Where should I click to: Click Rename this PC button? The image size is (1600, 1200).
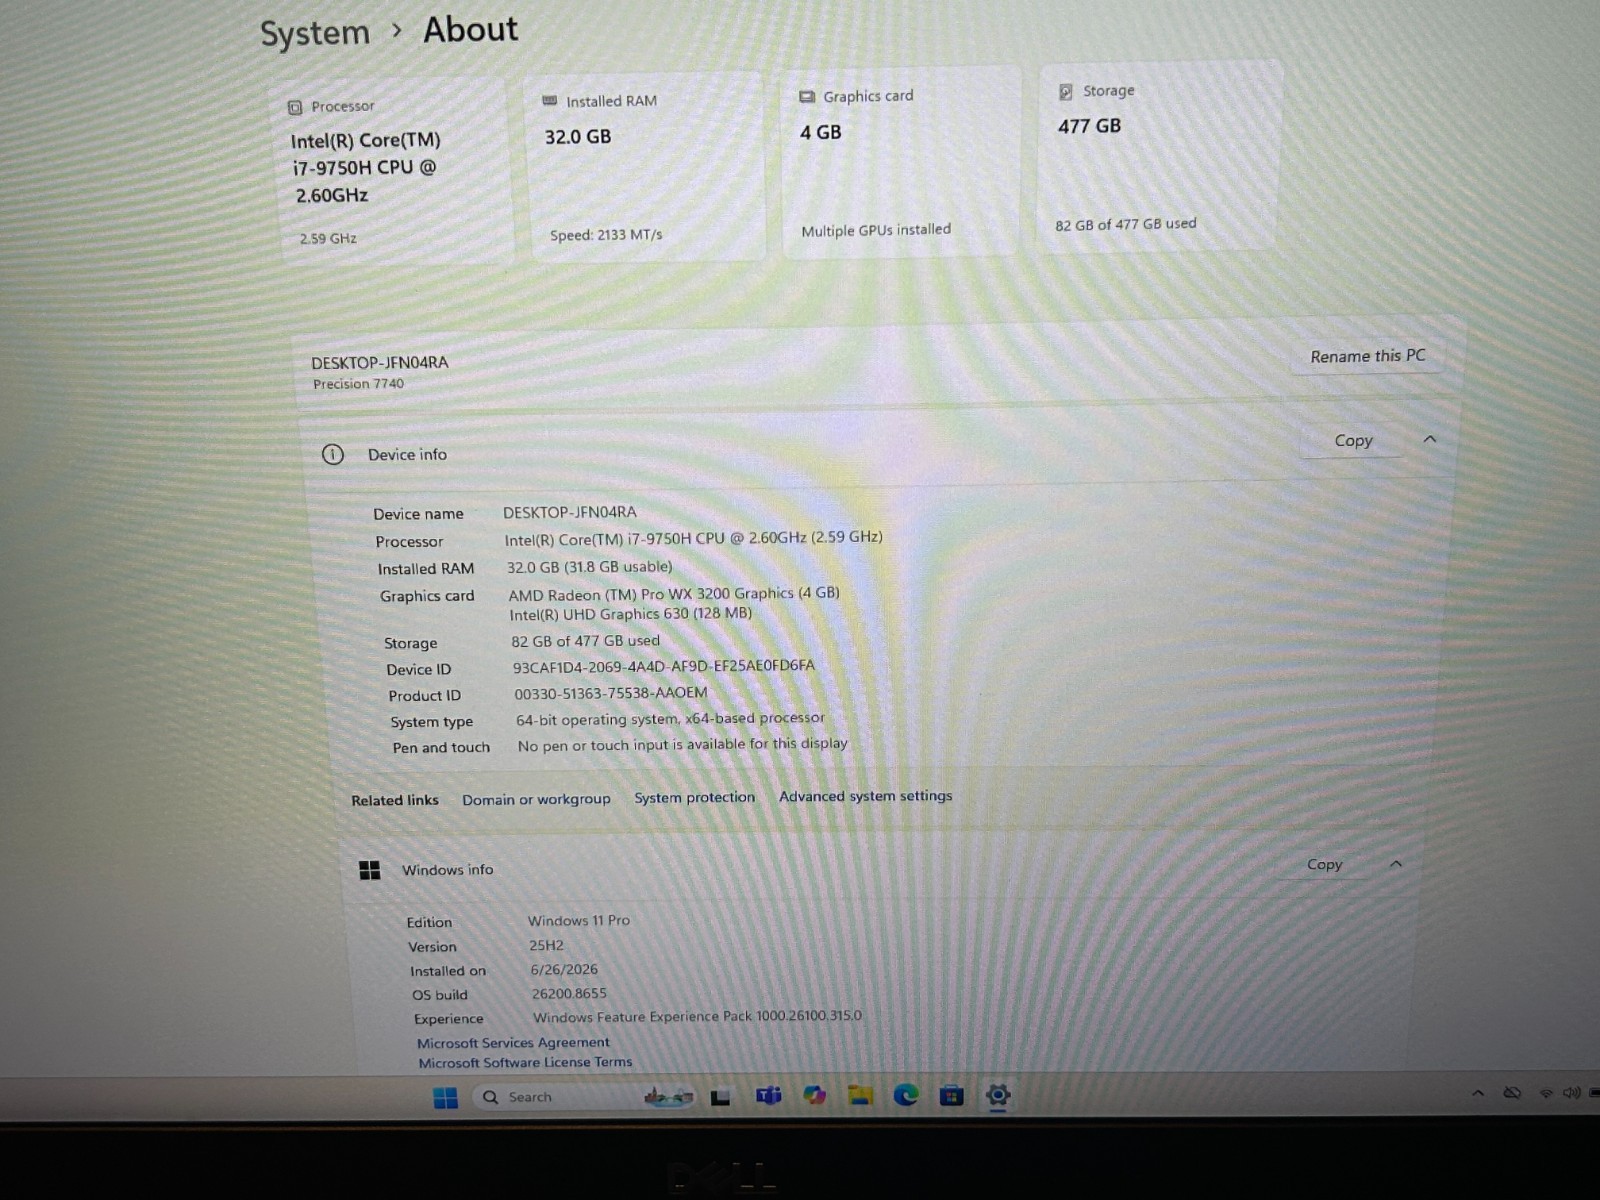tap(1367, 356)
